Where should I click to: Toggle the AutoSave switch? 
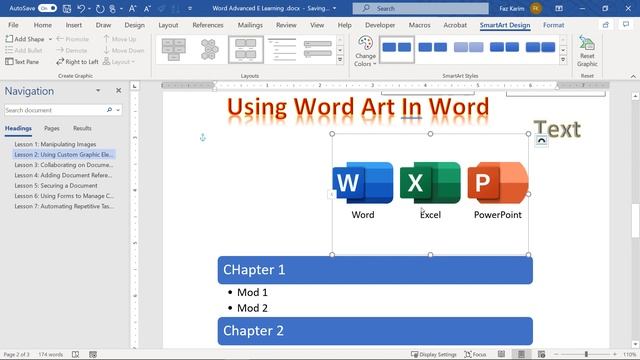coord(47,8)
